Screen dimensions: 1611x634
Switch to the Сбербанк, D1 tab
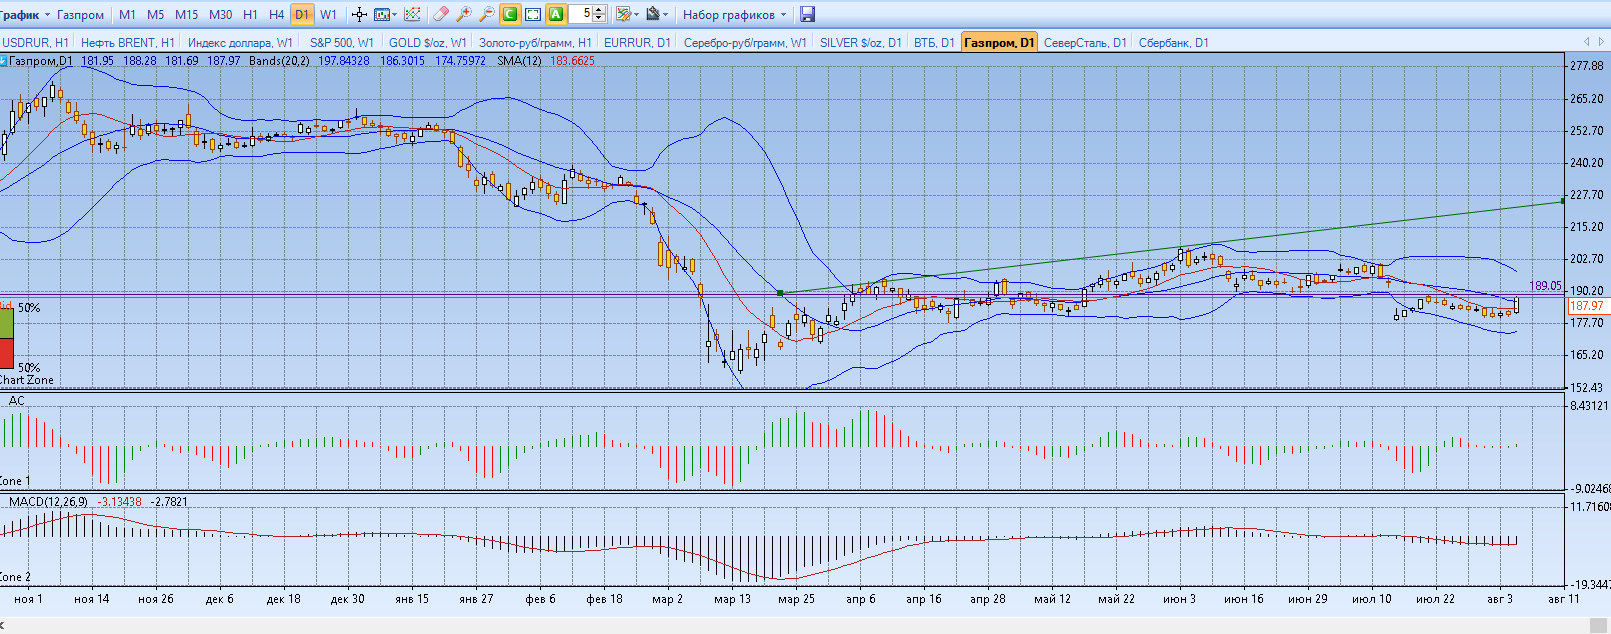(x=1173, y=42)
